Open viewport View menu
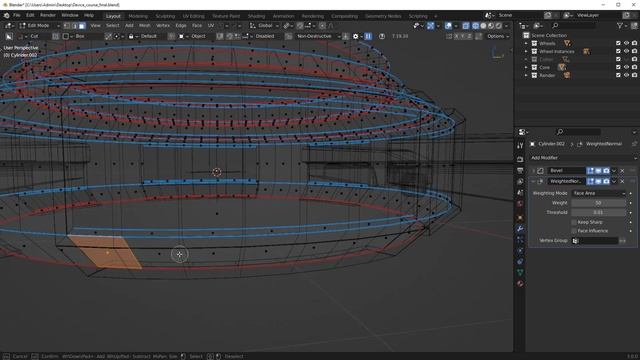The width and height of the screenshot is (640, 360). coord(96,25)
